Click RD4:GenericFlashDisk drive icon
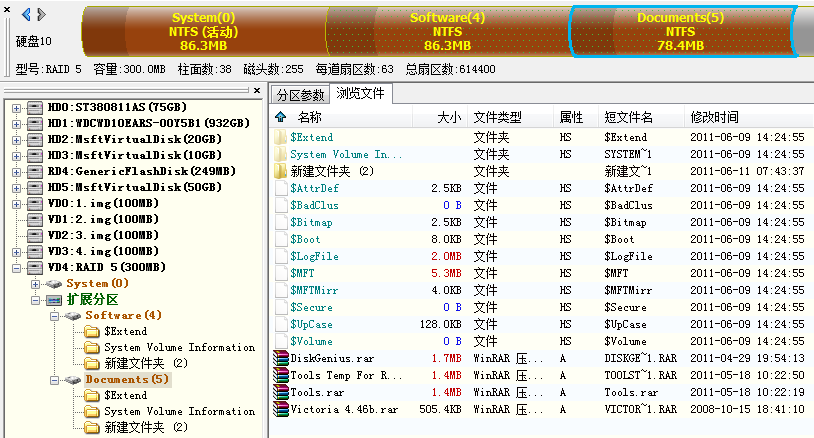This screenshot has width=814, height=438. [35, 172]
